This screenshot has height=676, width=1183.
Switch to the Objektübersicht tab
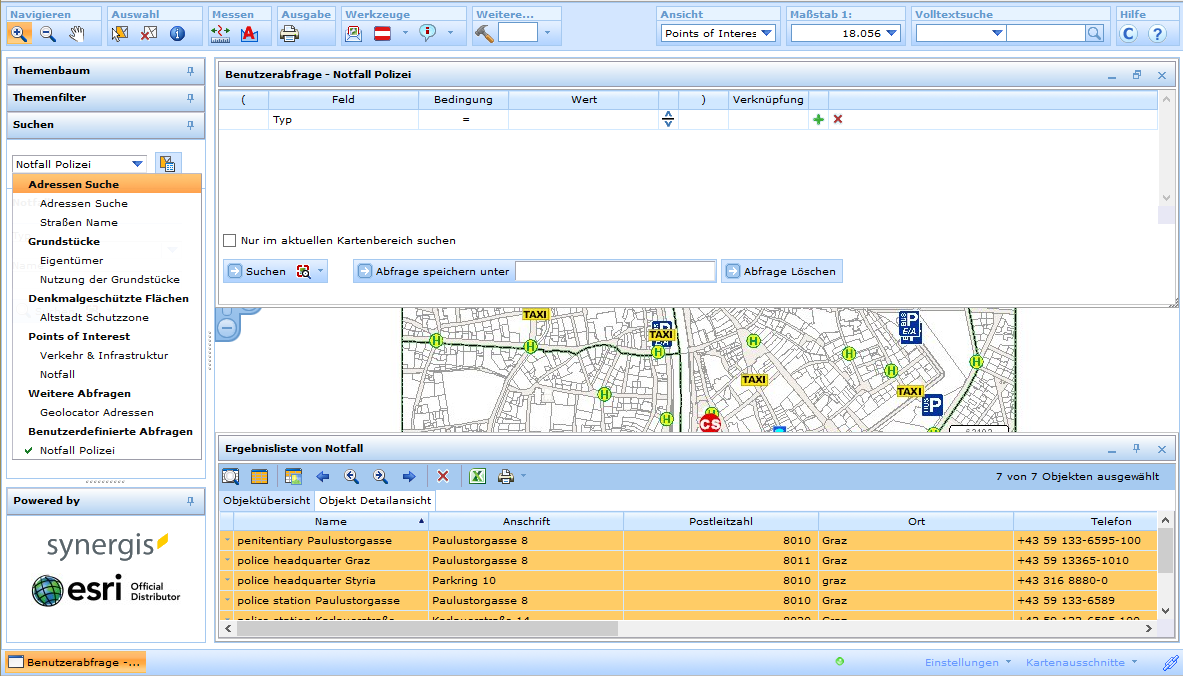pos(266,500)
